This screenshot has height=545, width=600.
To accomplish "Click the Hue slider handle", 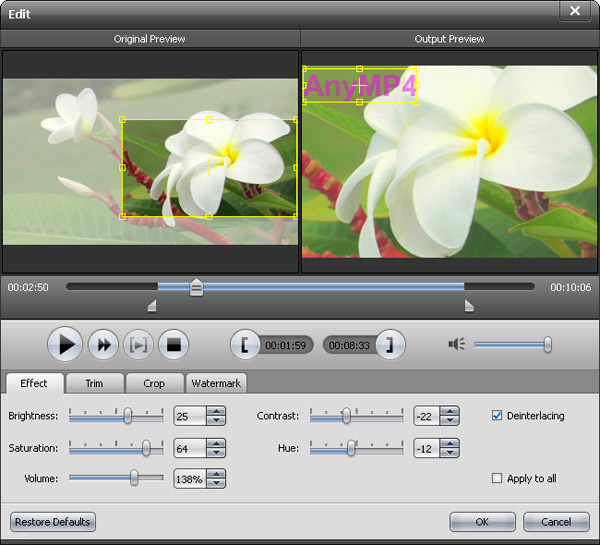I will point(351,448).
